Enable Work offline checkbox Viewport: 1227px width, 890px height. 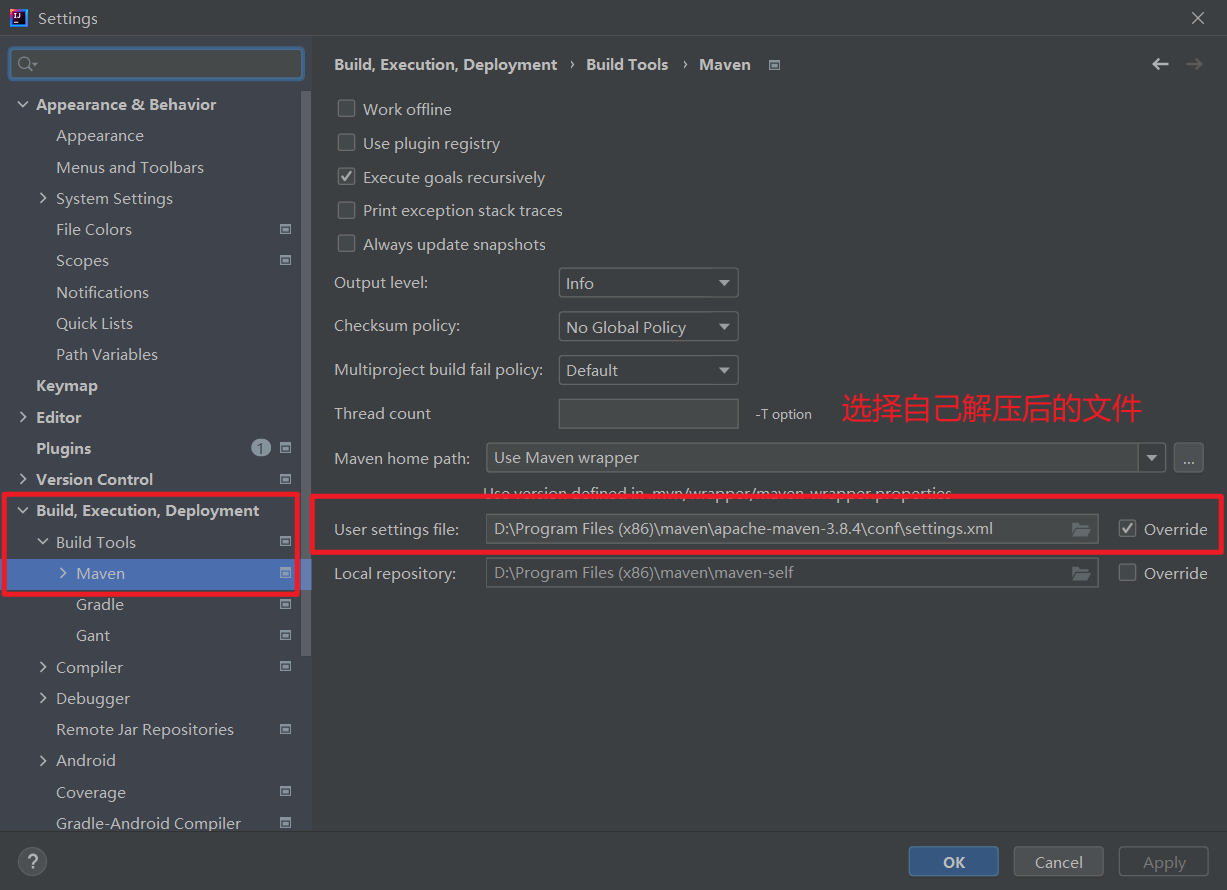pyautogui.click(x=346, y=109)
